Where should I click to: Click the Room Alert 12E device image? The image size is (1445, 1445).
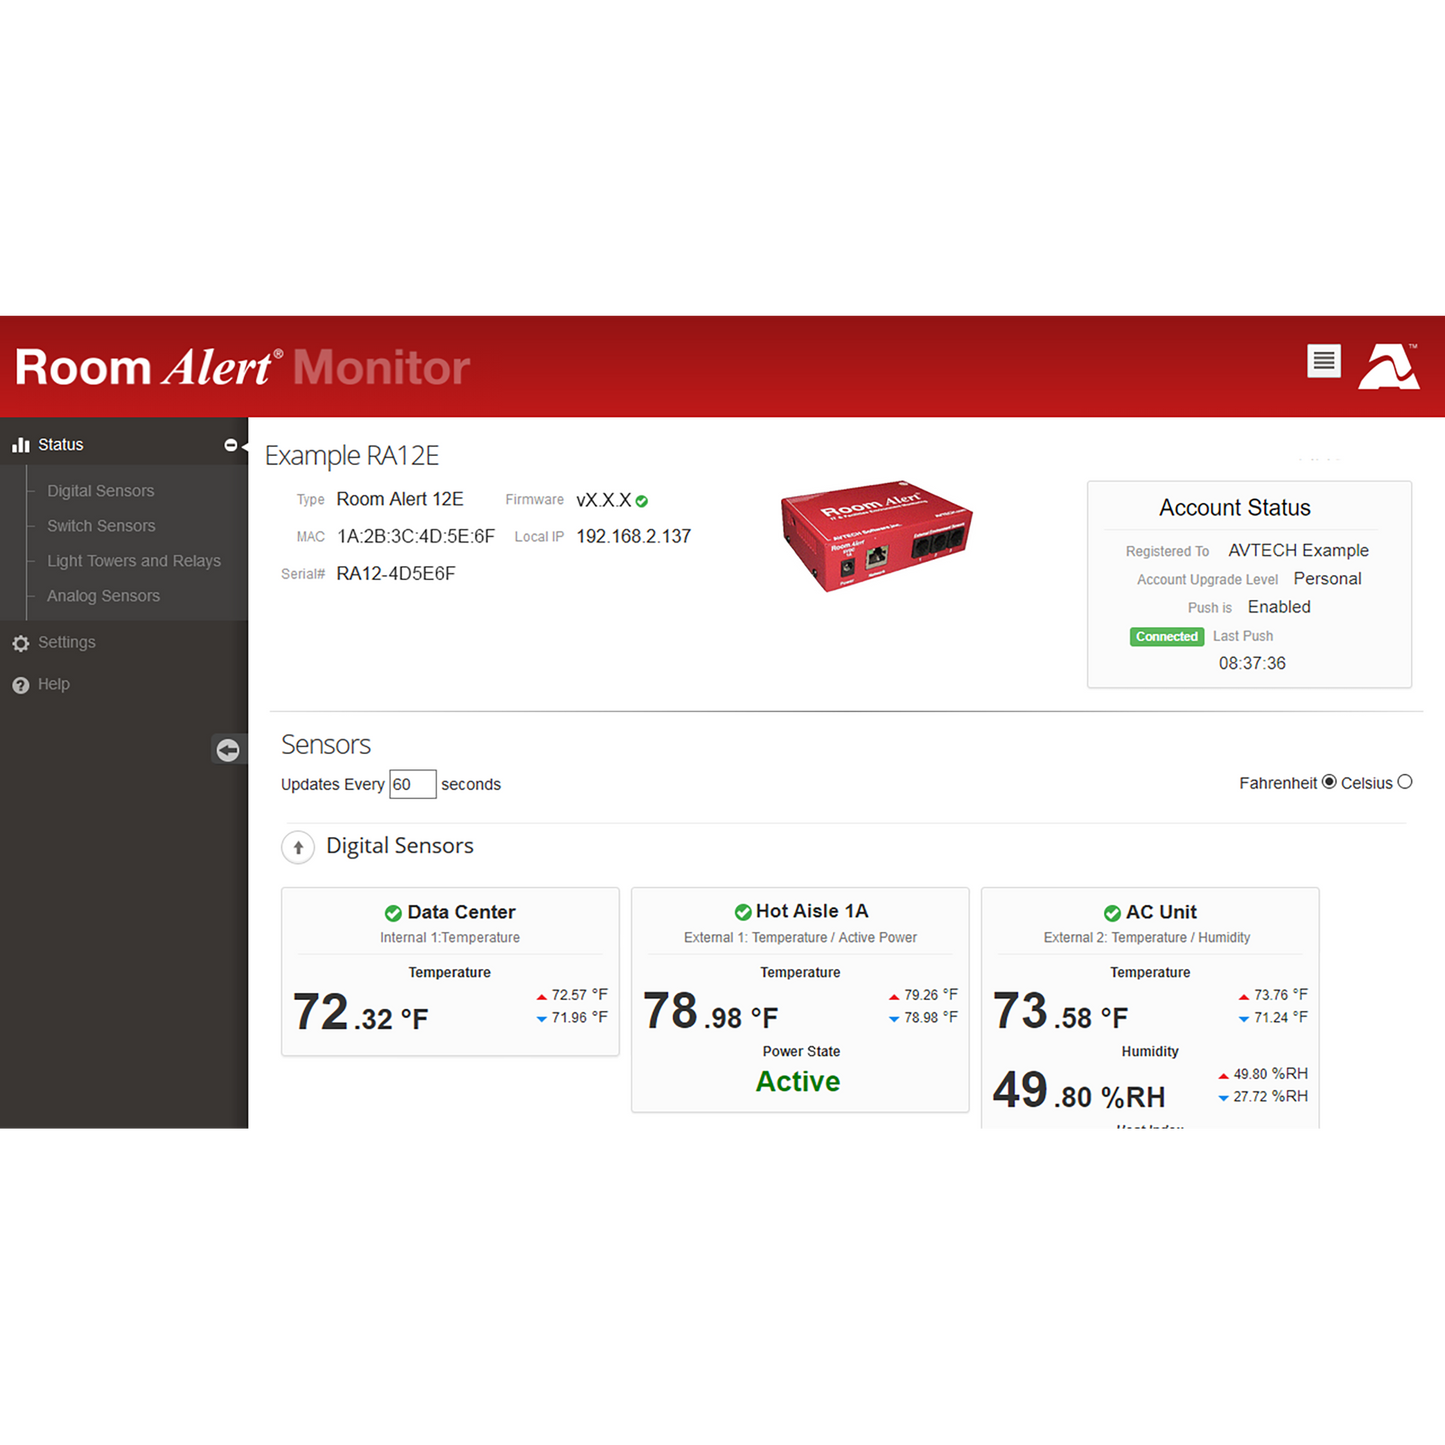click(876, 535)
